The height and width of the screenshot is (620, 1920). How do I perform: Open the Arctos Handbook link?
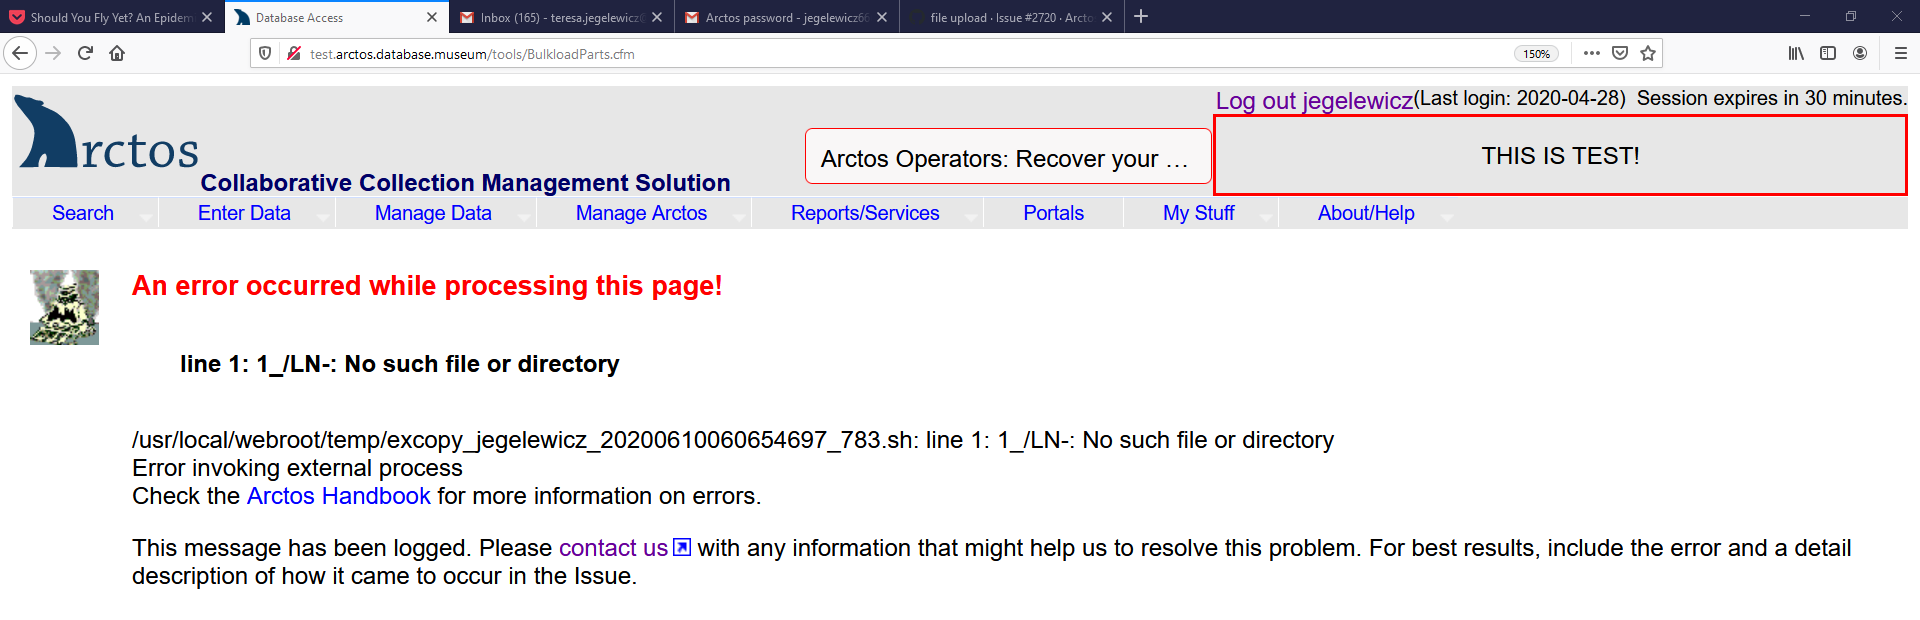coord(339,496)
